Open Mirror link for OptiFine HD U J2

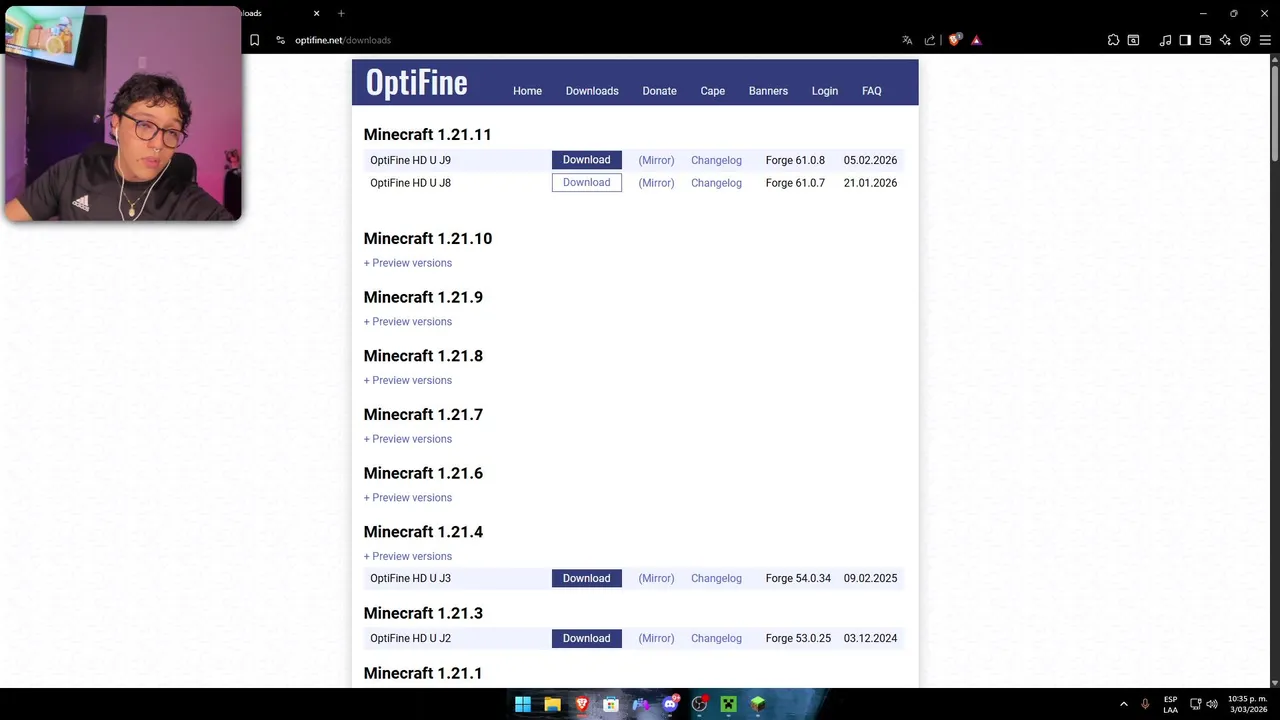(656, 638)
